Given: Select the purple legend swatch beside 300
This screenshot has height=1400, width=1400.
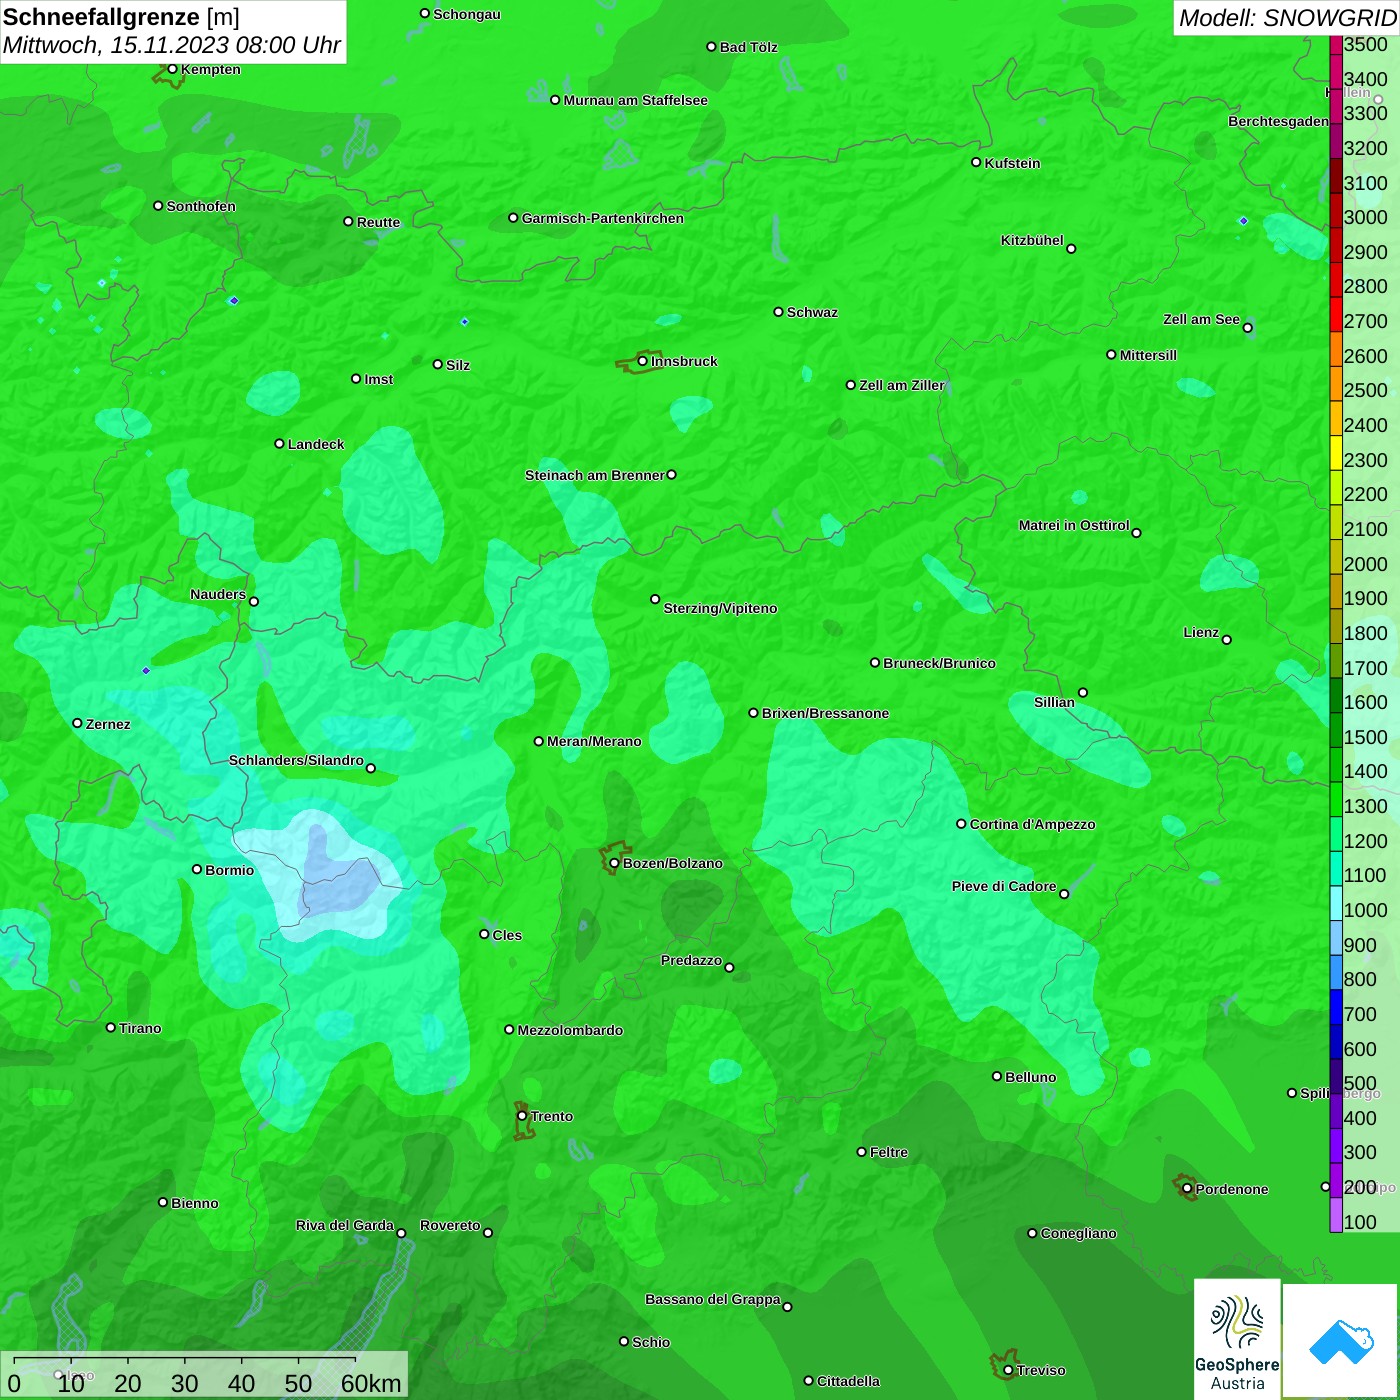Looking at the screenshot, I should pyautogui.click(x=1336, y=1146).
